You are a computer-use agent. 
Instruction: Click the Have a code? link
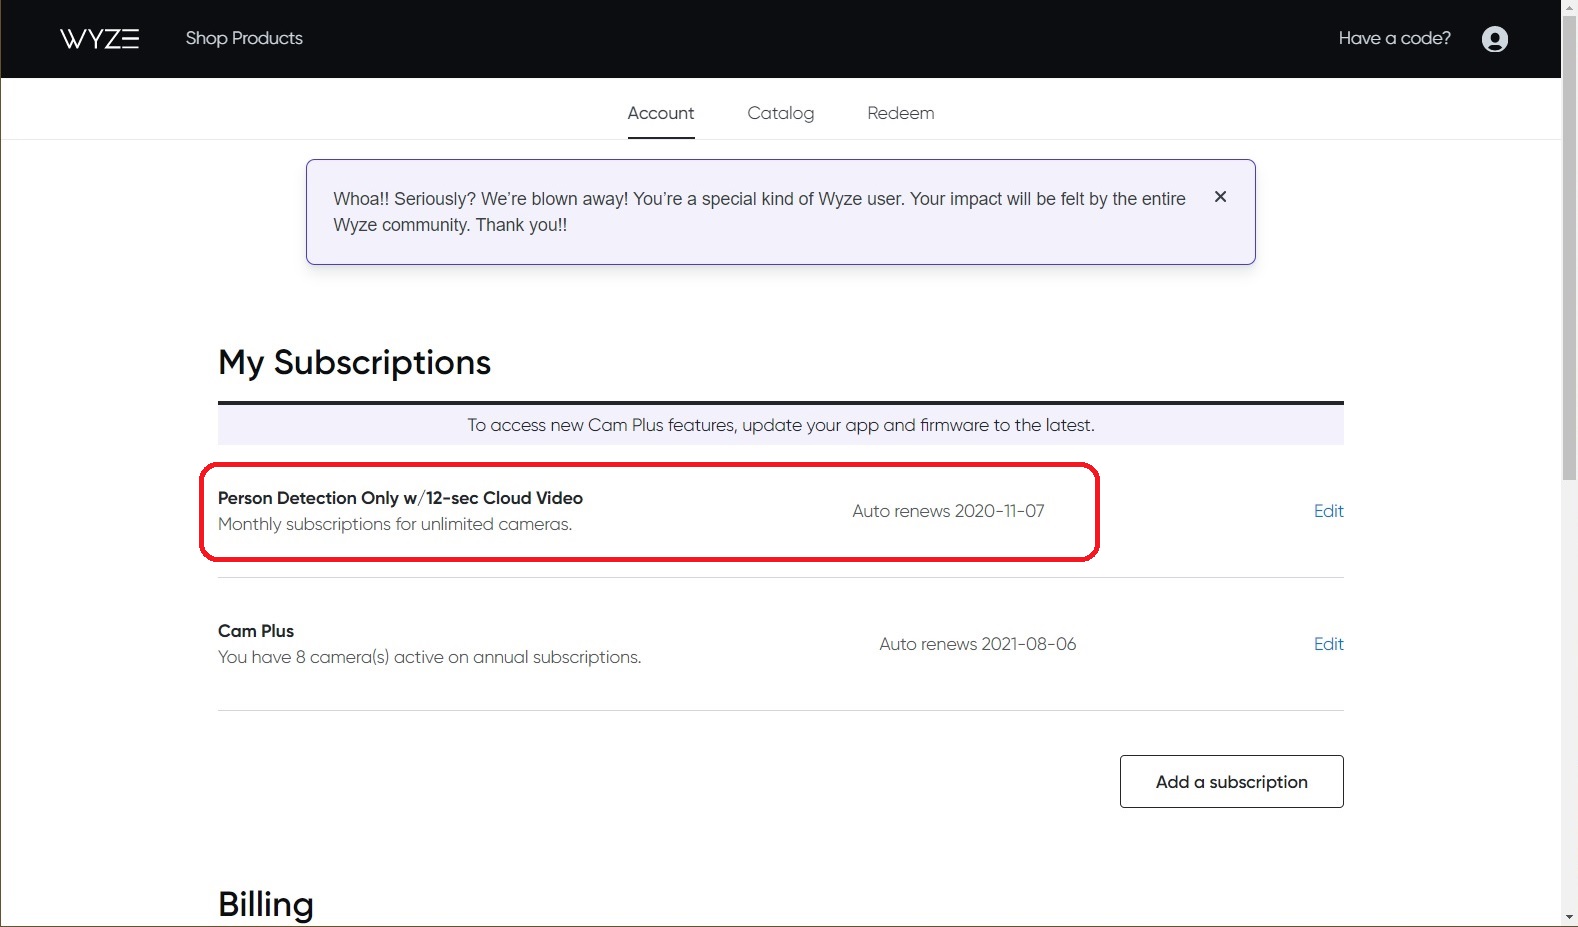coord(1394,38)
